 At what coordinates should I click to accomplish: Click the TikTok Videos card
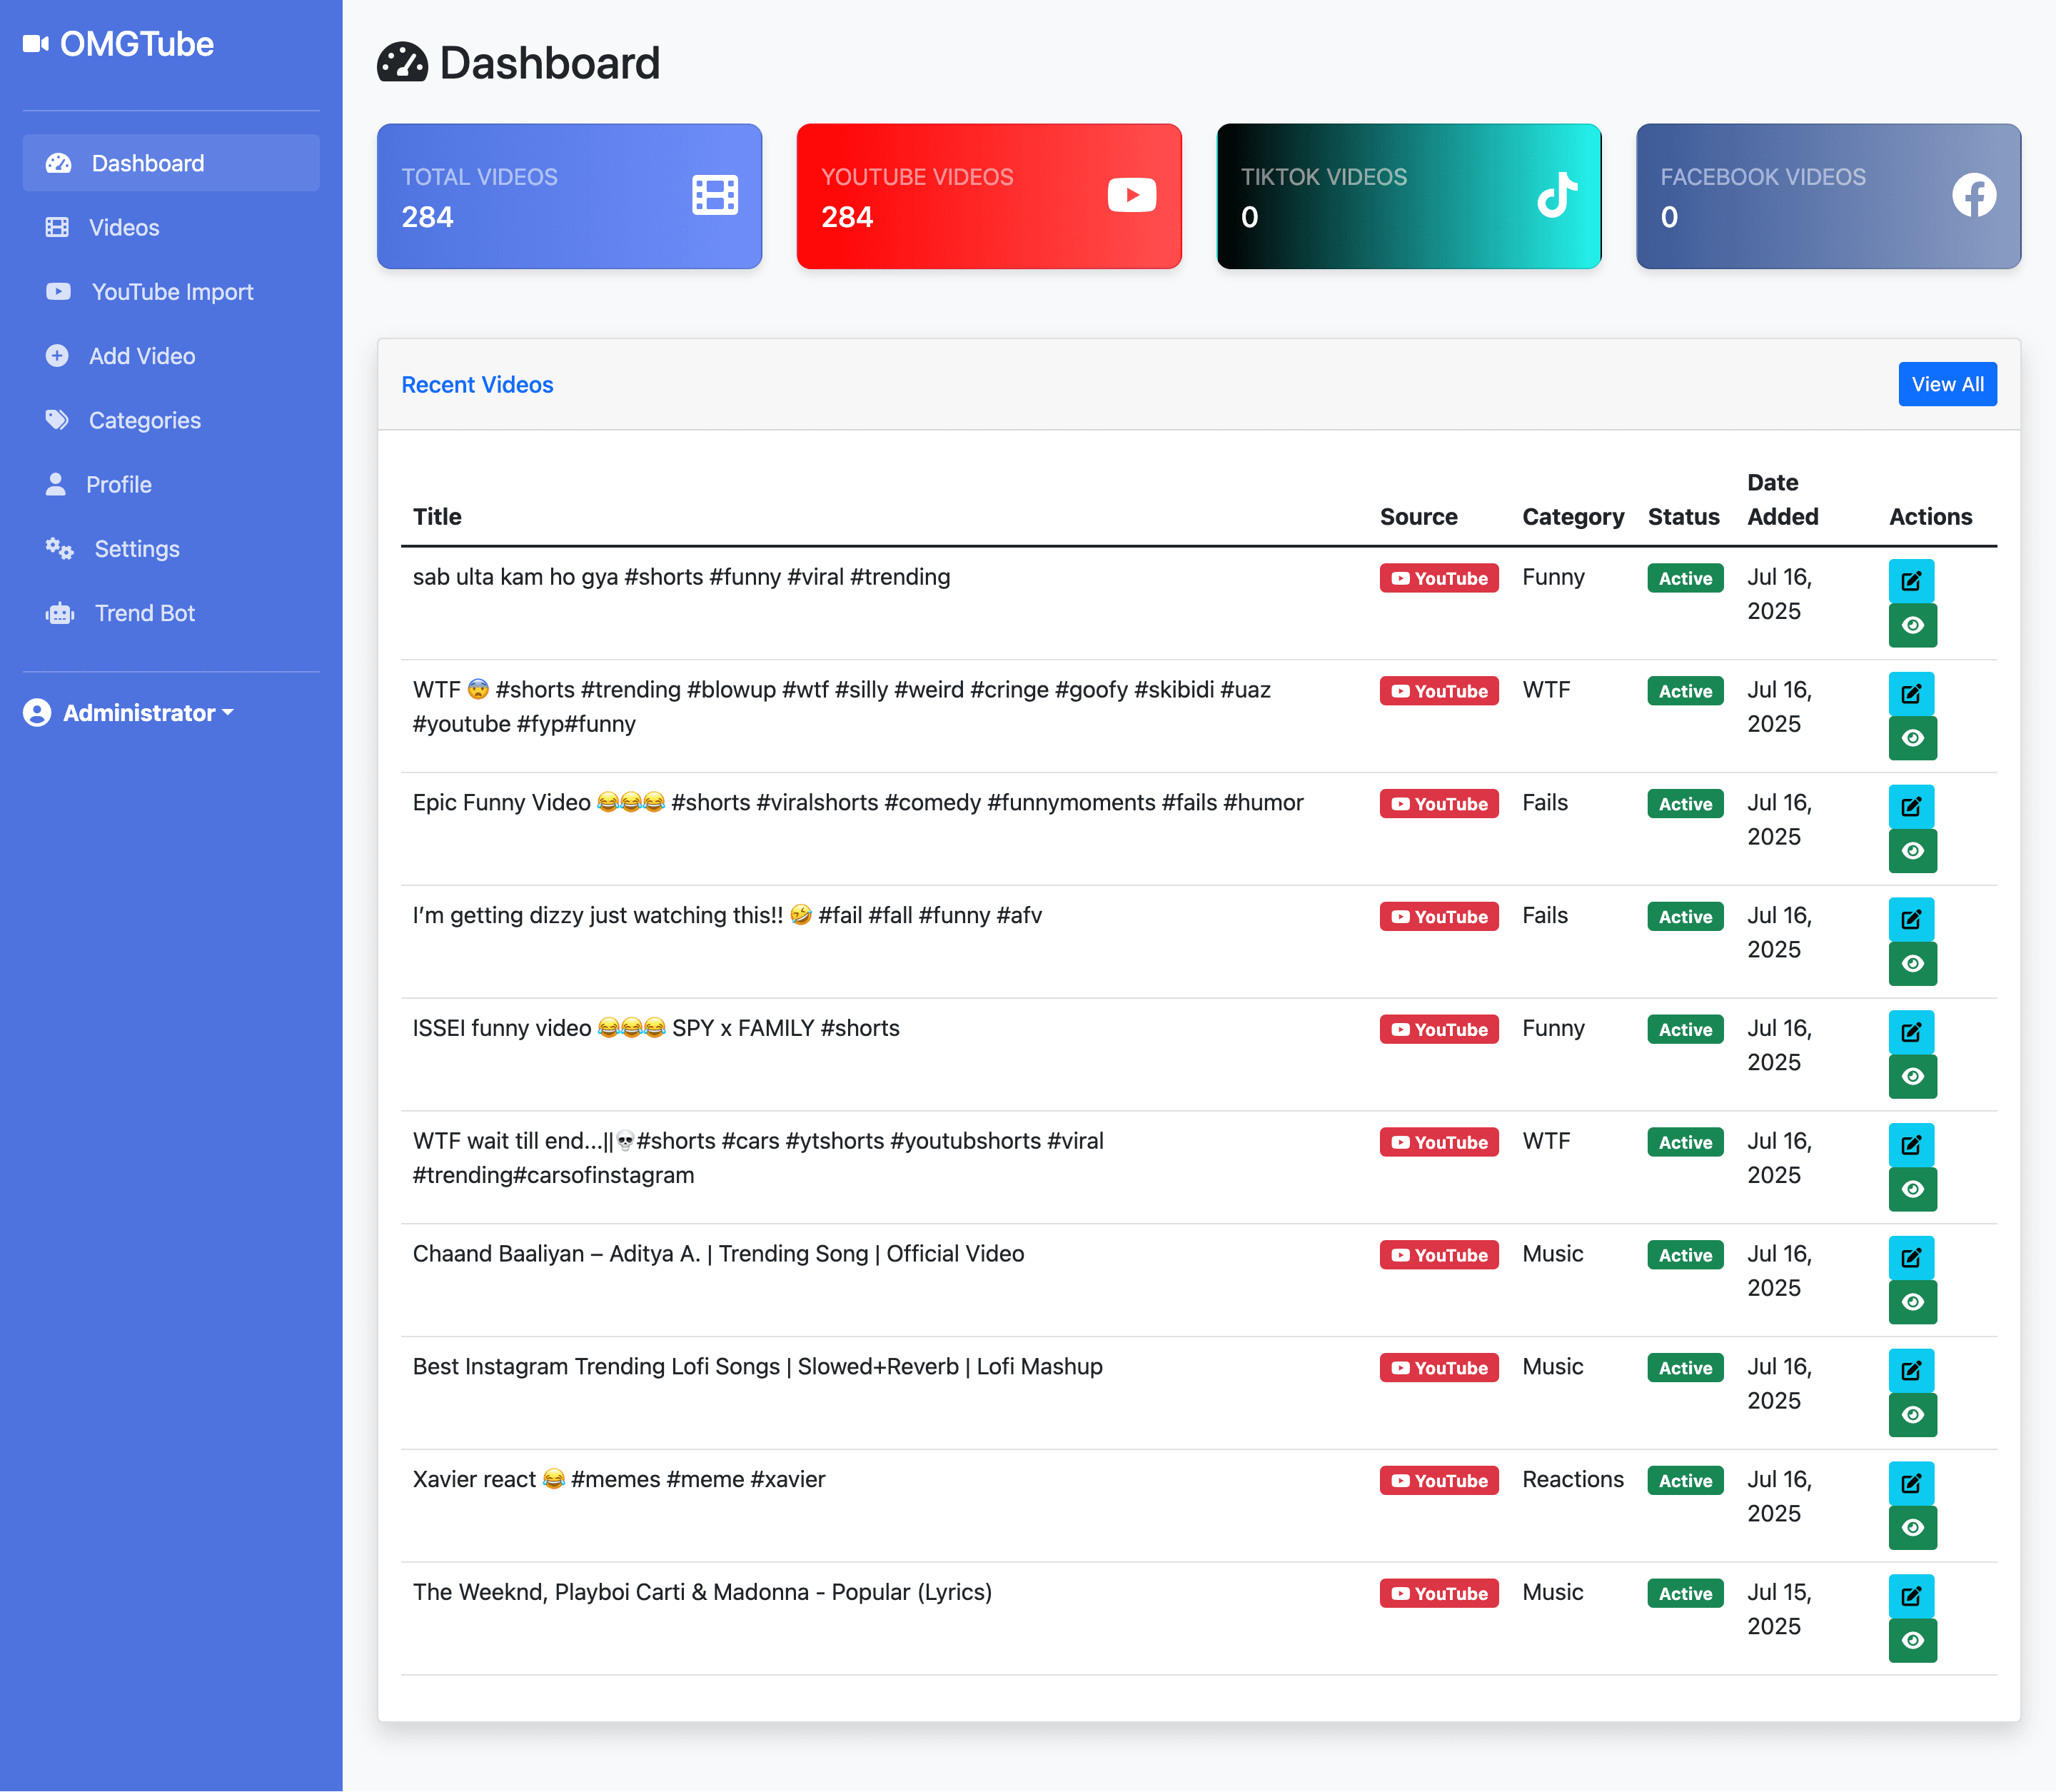(x=1408, y=196)
